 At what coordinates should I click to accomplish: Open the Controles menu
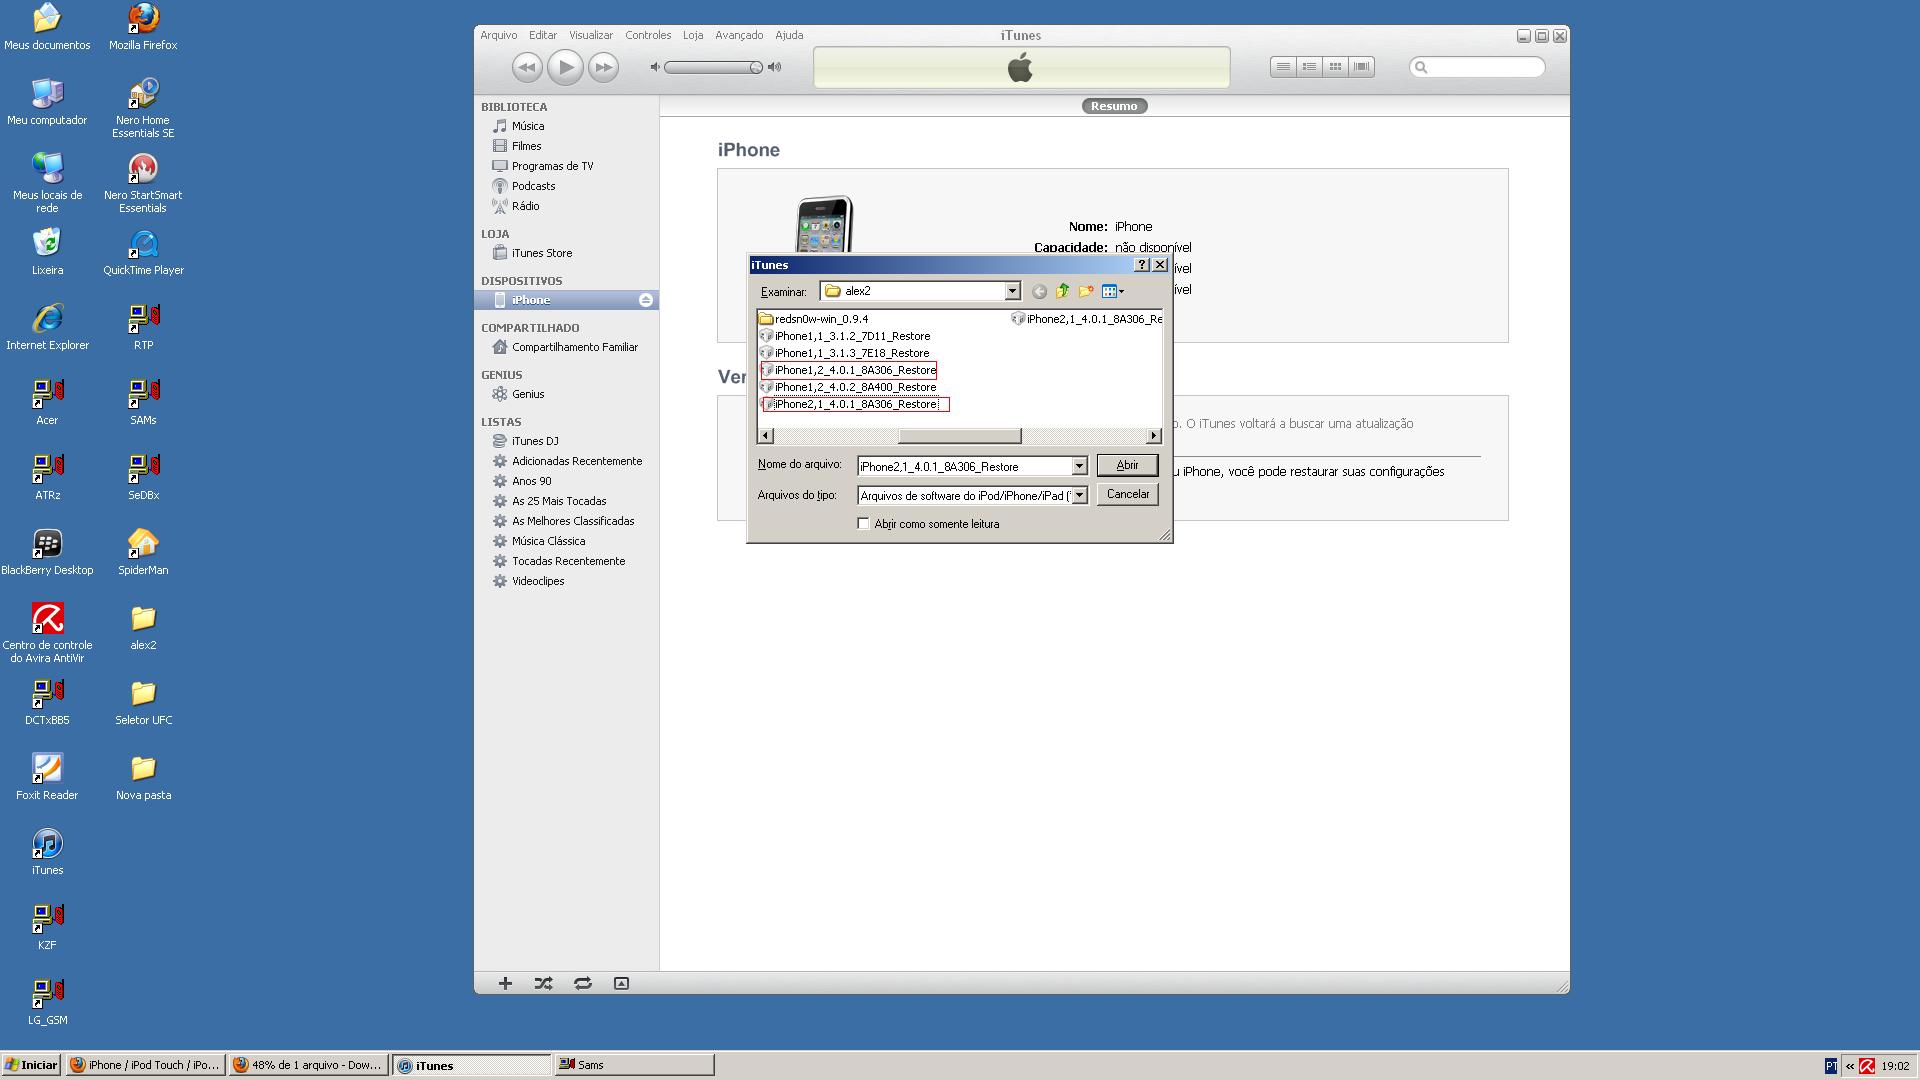click(x=648, y=35)
